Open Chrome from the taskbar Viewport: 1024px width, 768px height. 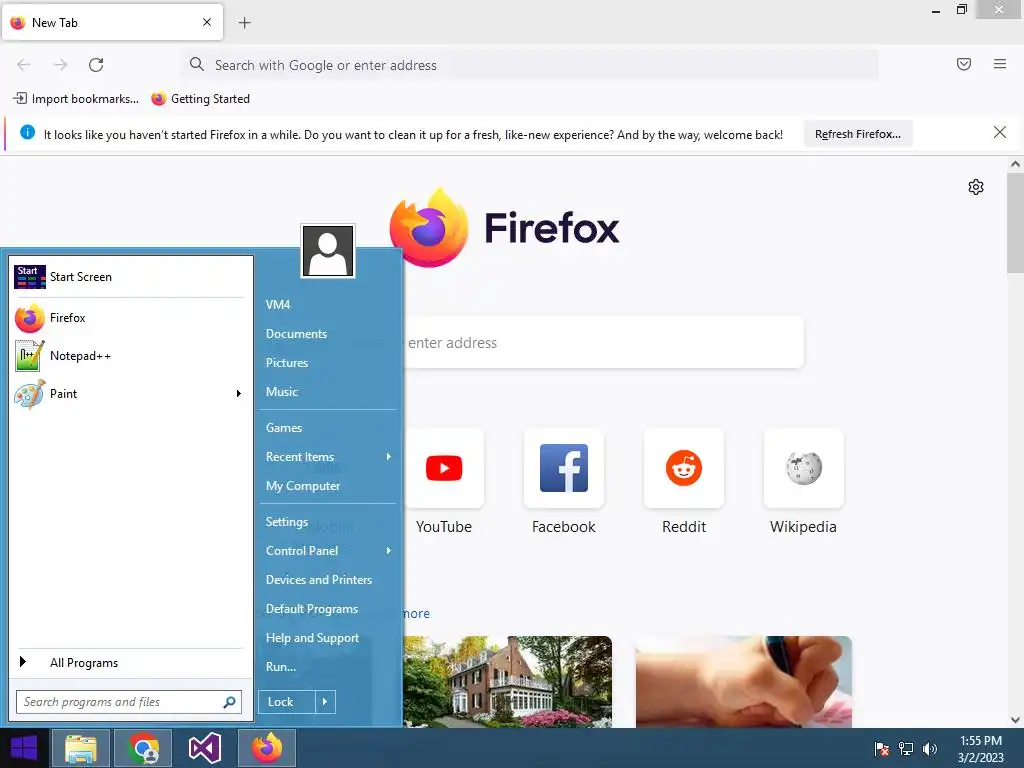coord(143,748)
